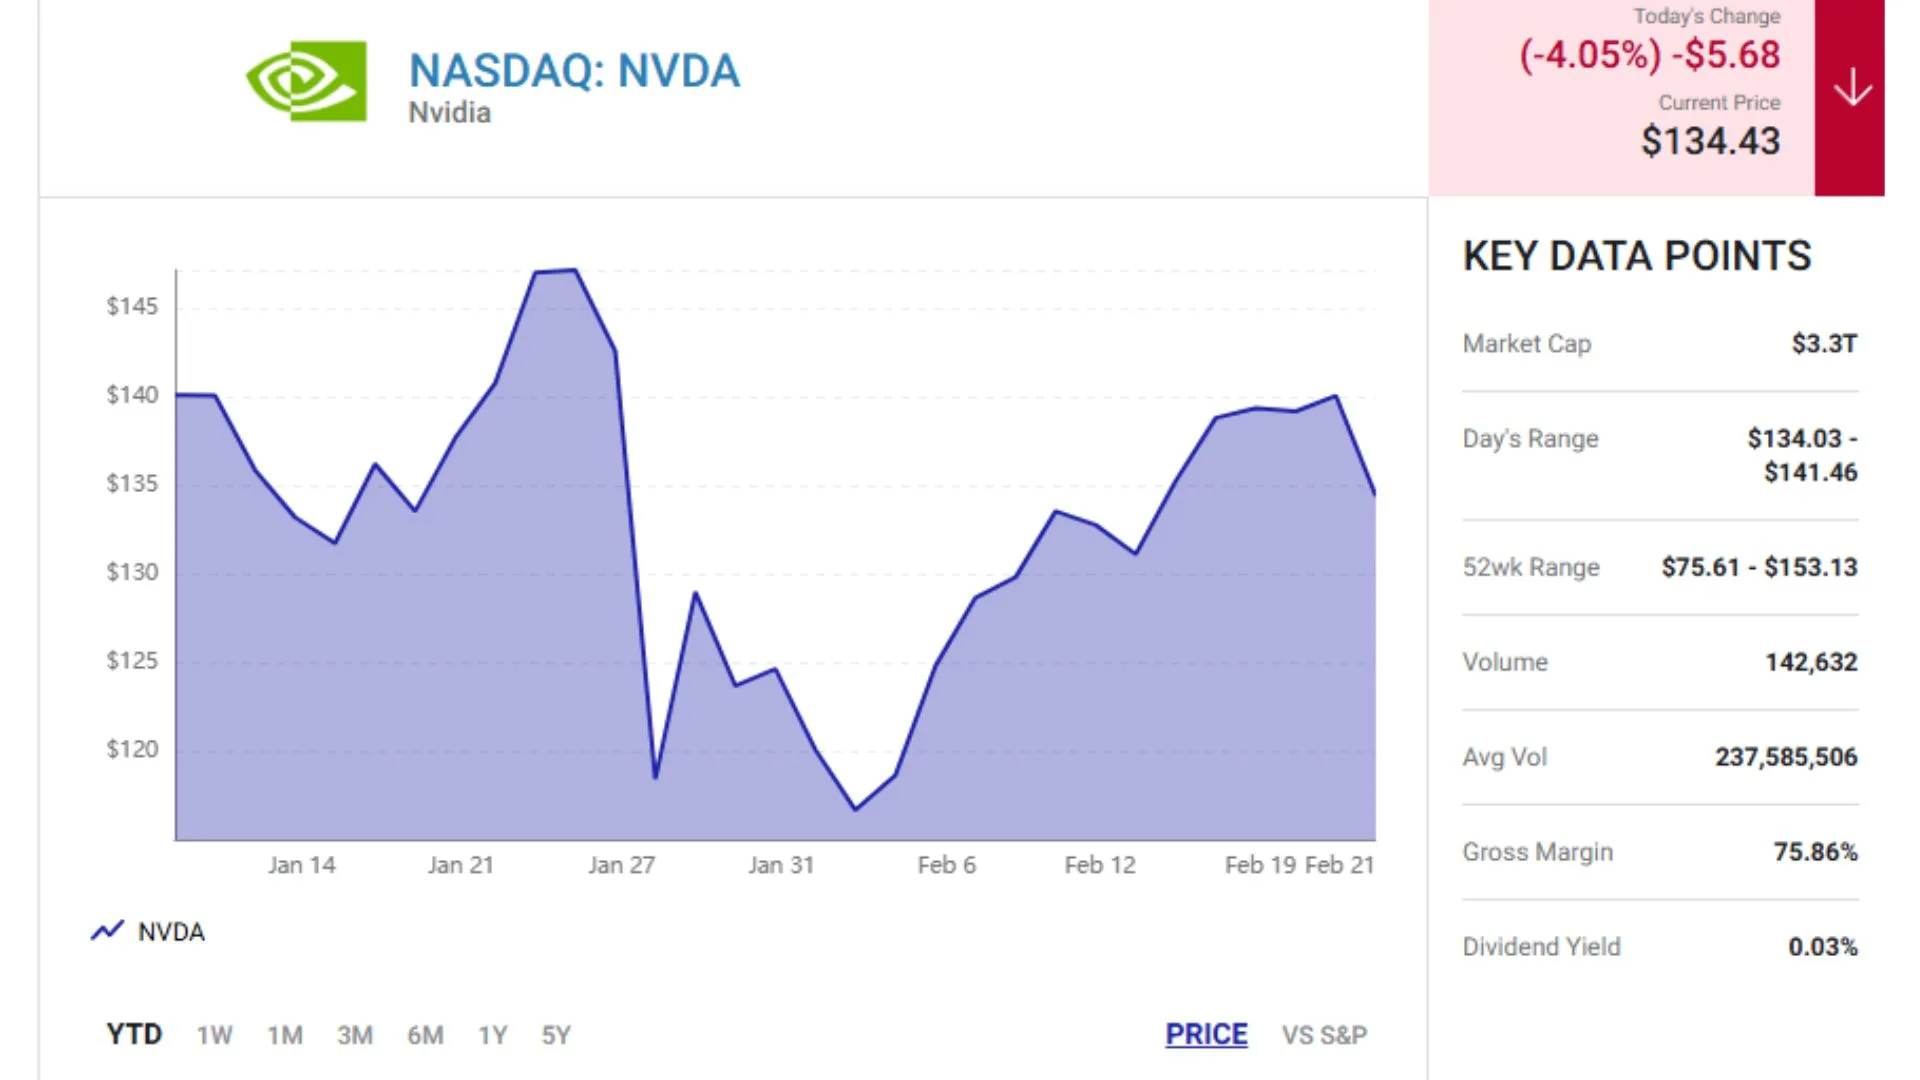Switch chart to VS S&P view
The height and width of the screenshot is (1080, 1920).
tap(1324, 1035)
